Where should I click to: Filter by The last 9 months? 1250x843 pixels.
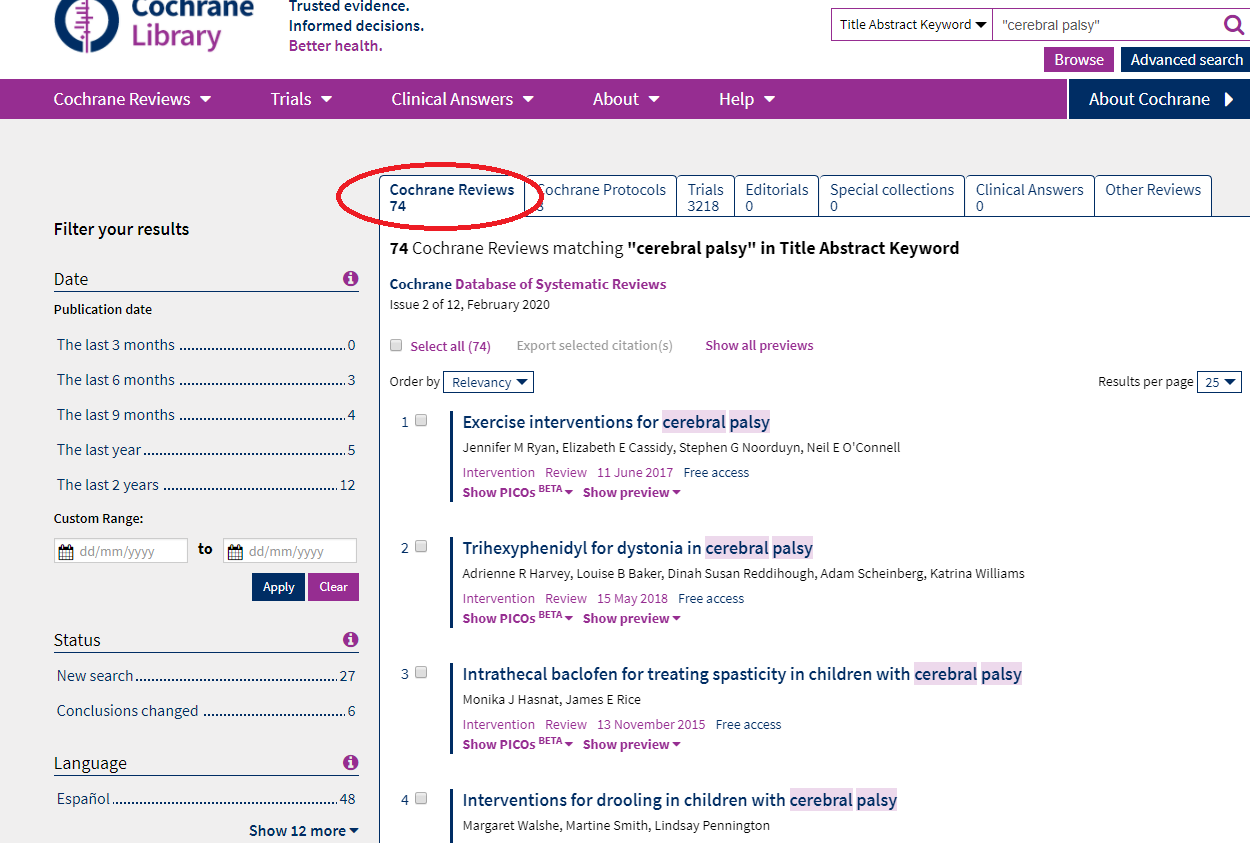206,415
